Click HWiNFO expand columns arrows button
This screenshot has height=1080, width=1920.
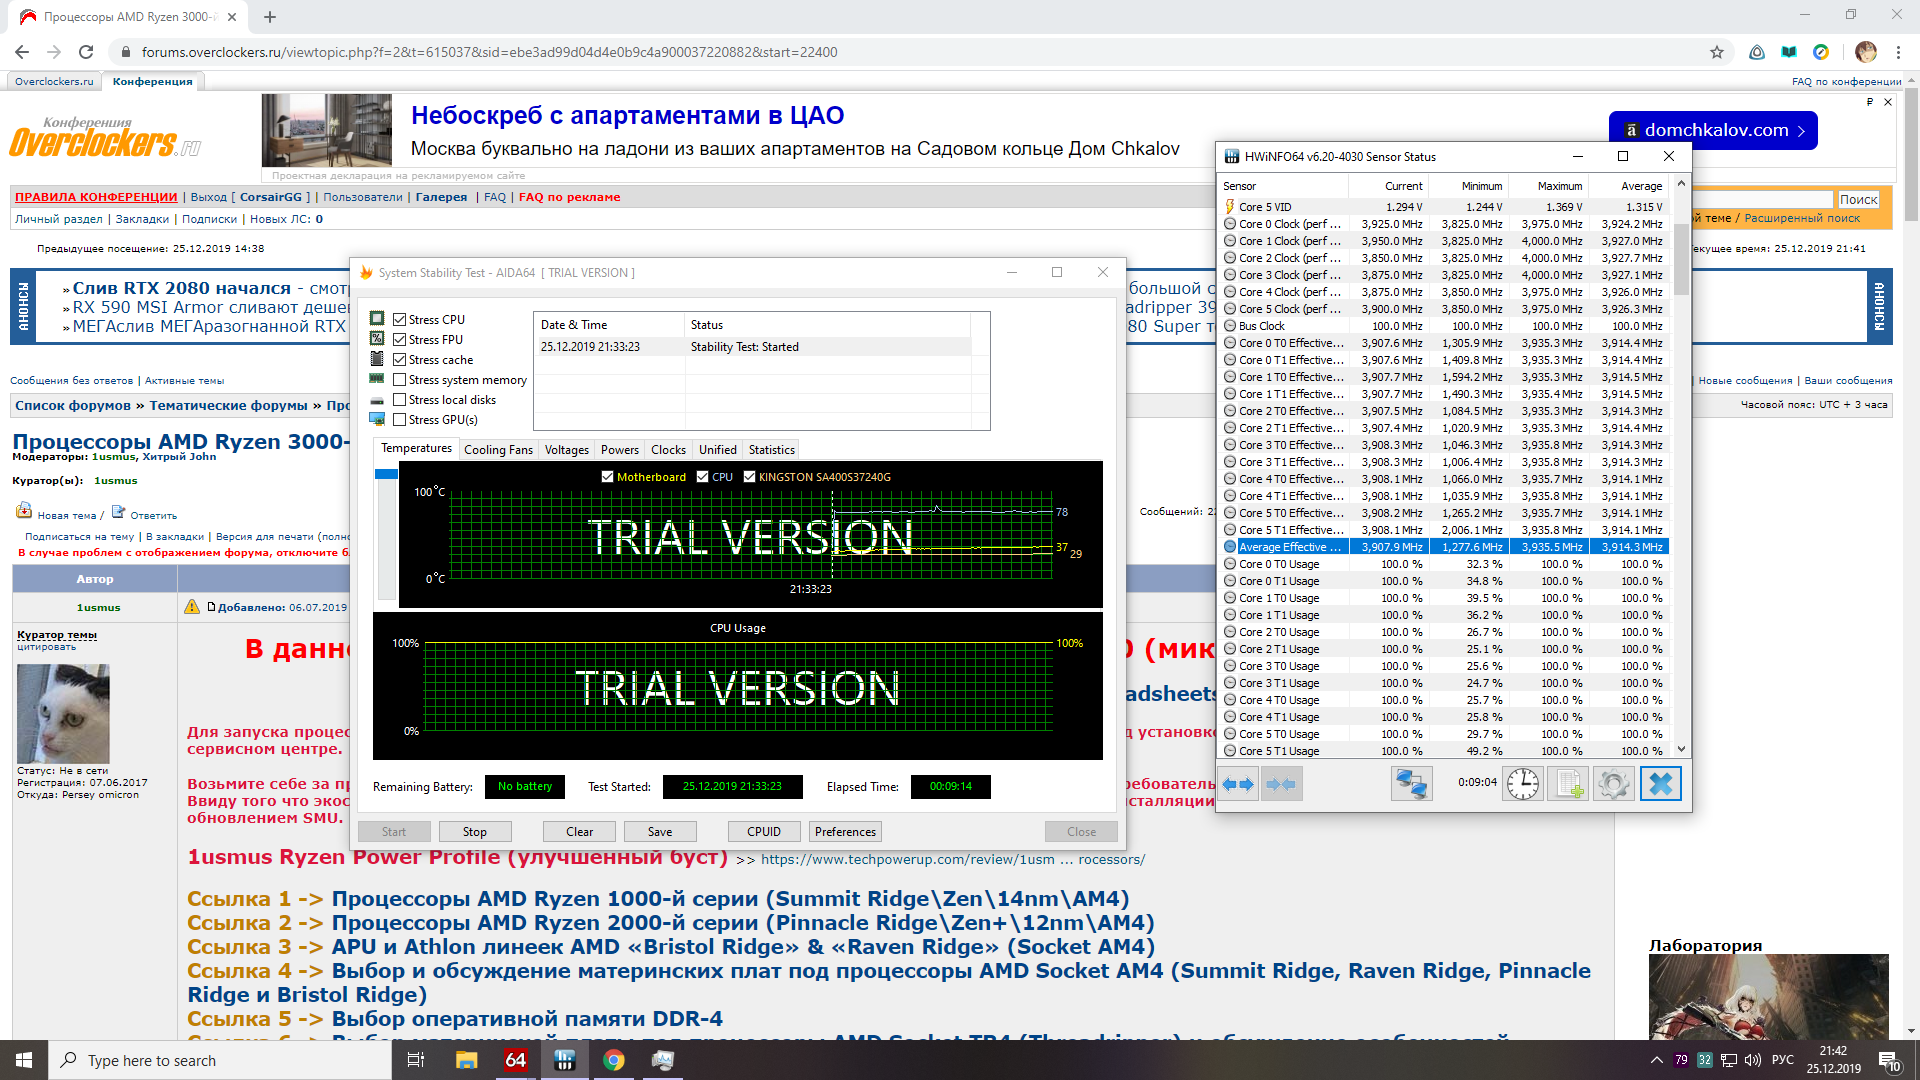point(1239,784)
